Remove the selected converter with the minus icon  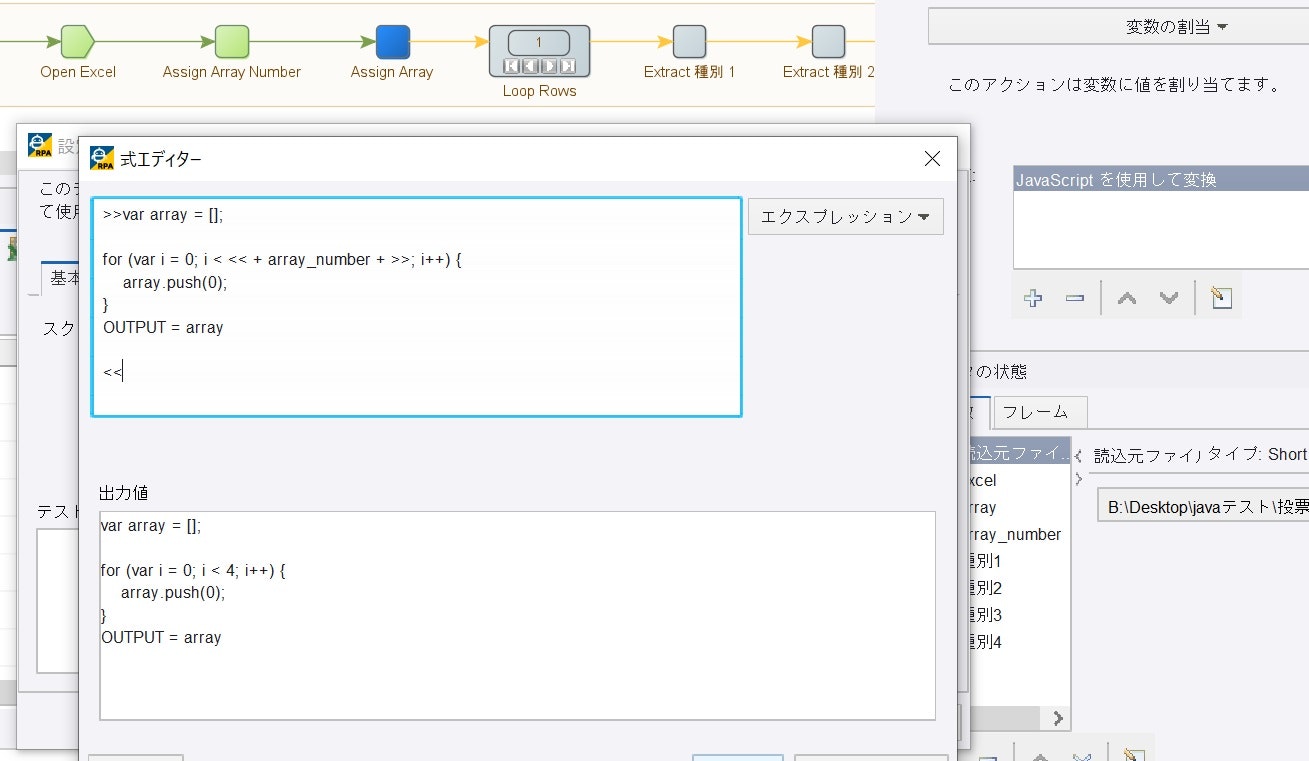pos(1075,298)
